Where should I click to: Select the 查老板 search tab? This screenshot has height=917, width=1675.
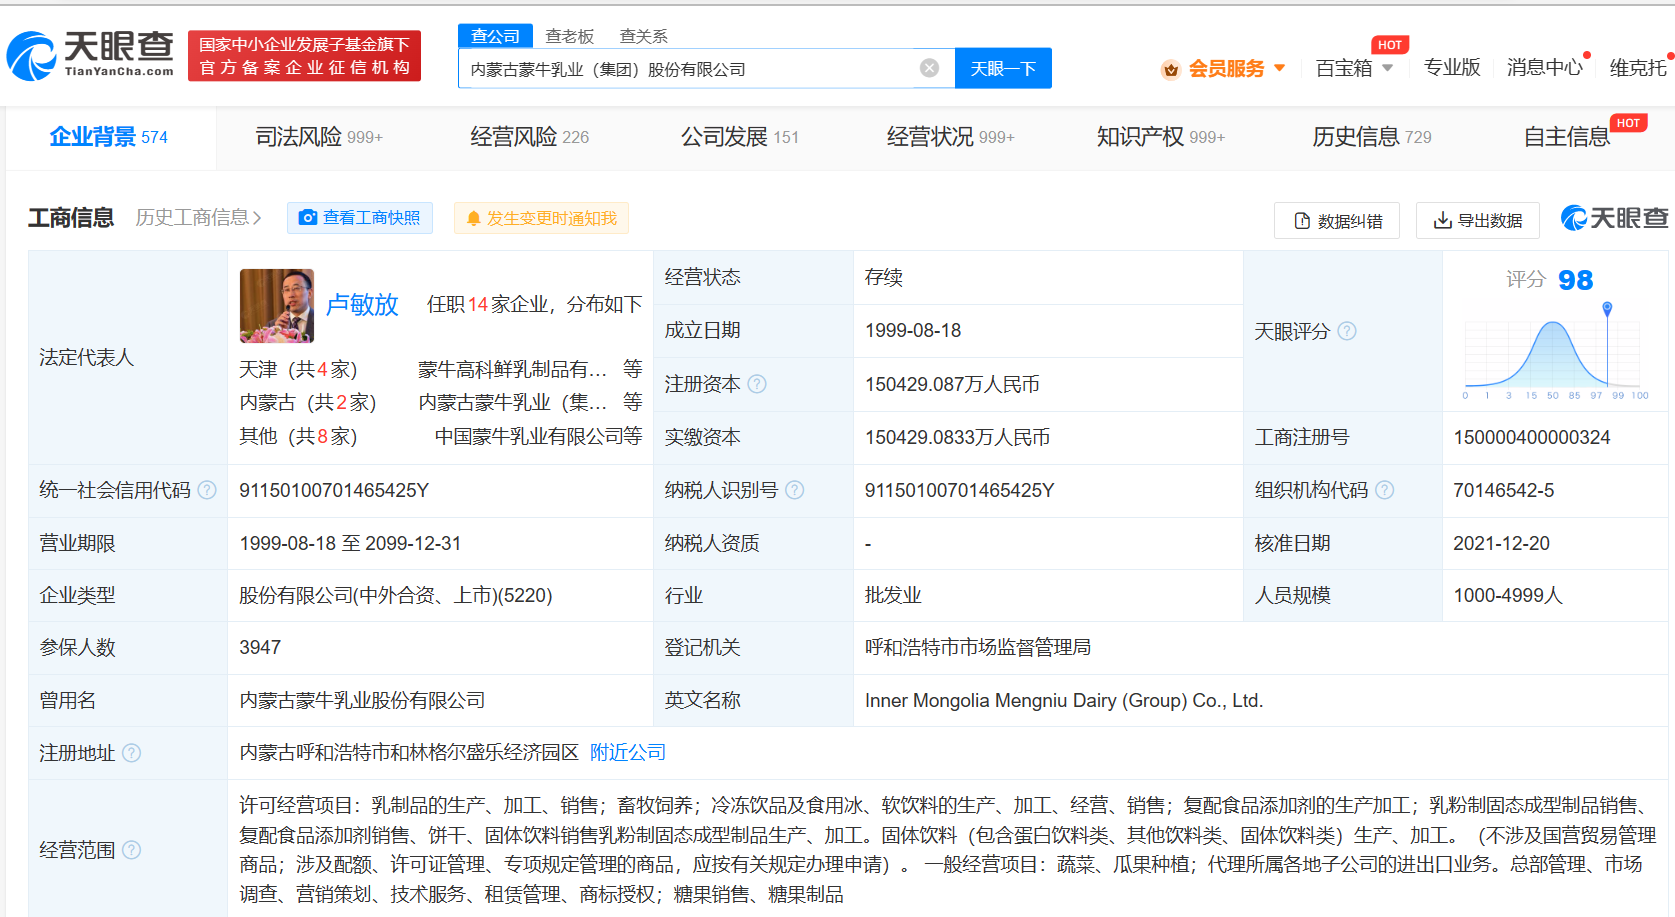[x=570, y=36]
